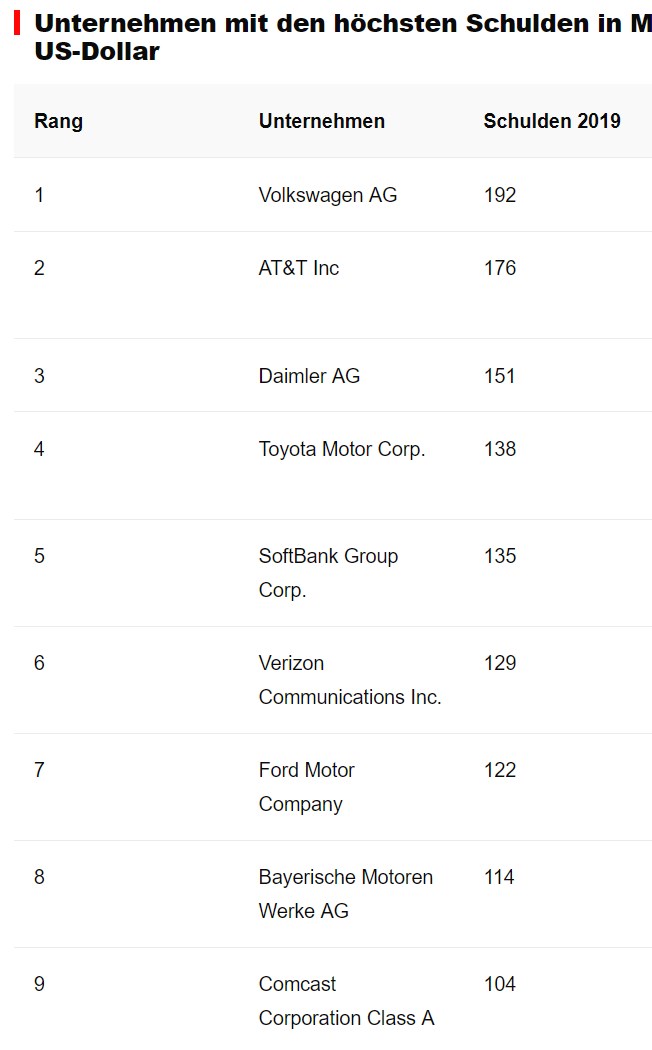
Task: Click rank number 8 in the table
Action: [39, 877]
